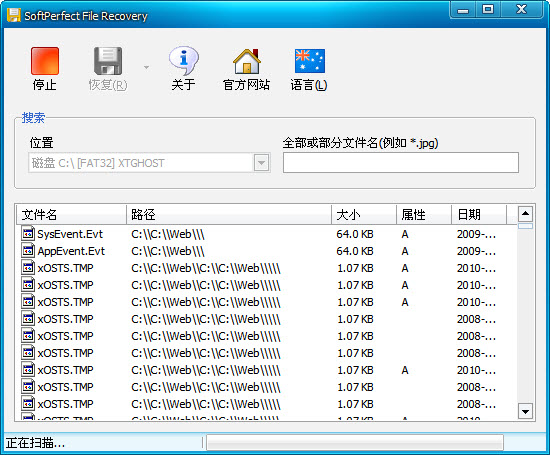
Task: Close the File Recovery window
Action: 522,10
